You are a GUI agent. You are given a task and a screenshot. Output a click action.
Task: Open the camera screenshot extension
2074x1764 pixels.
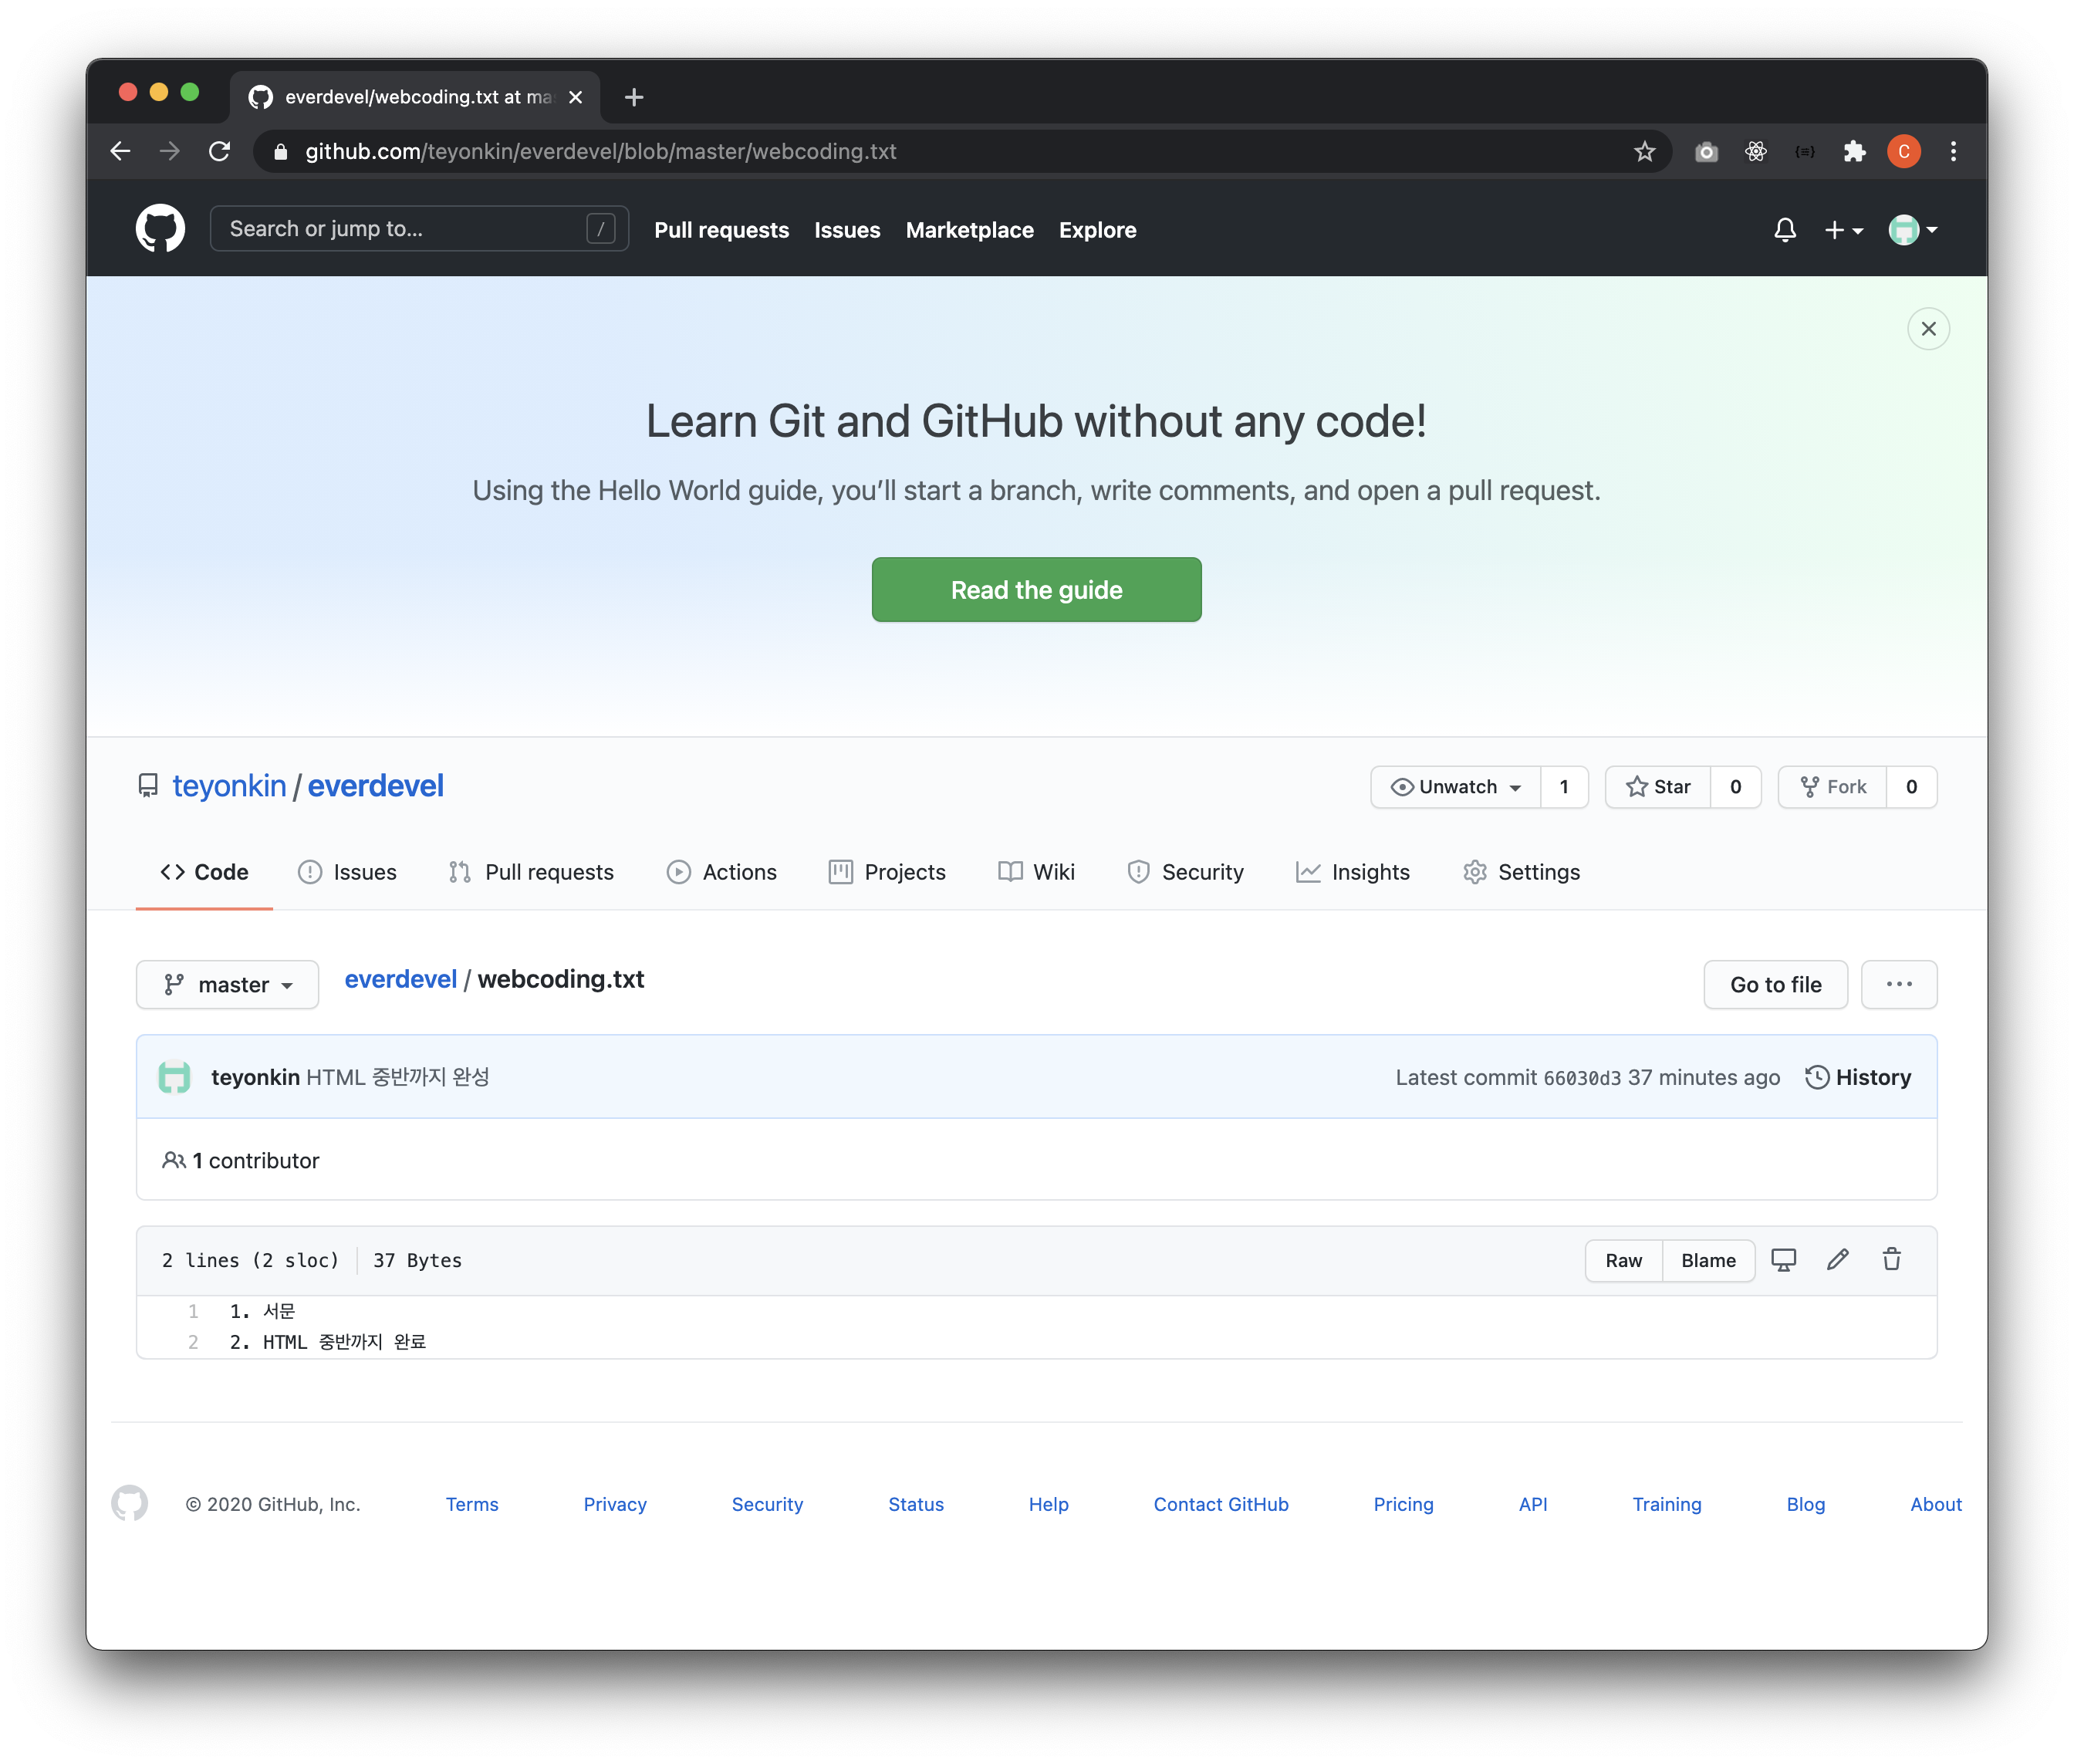coord(1706,151)
